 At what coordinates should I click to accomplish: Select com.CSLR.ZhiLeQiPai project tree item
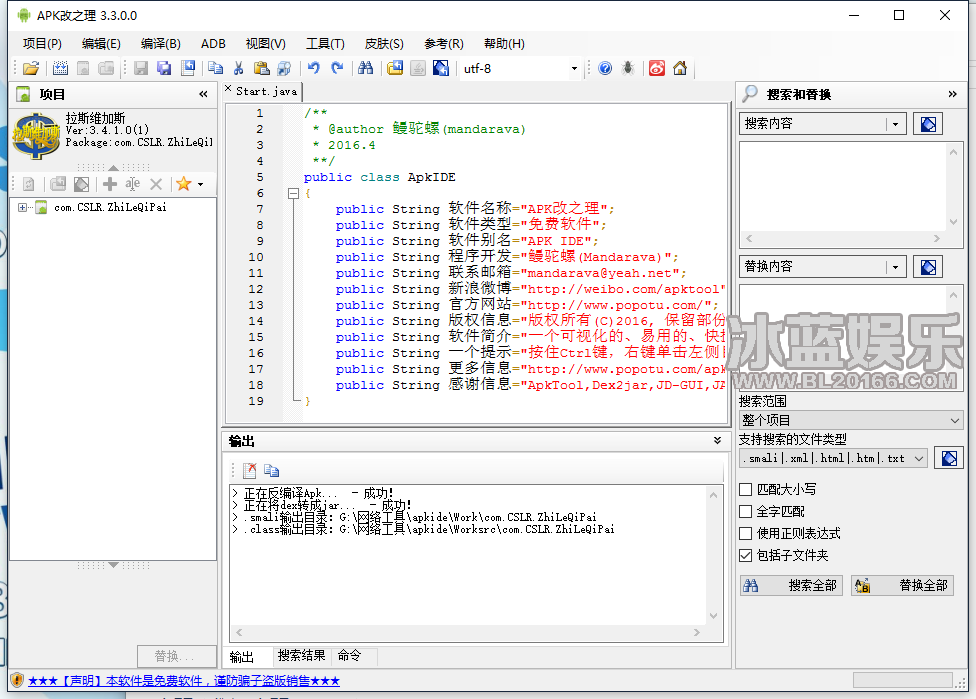tap(110, 207)
